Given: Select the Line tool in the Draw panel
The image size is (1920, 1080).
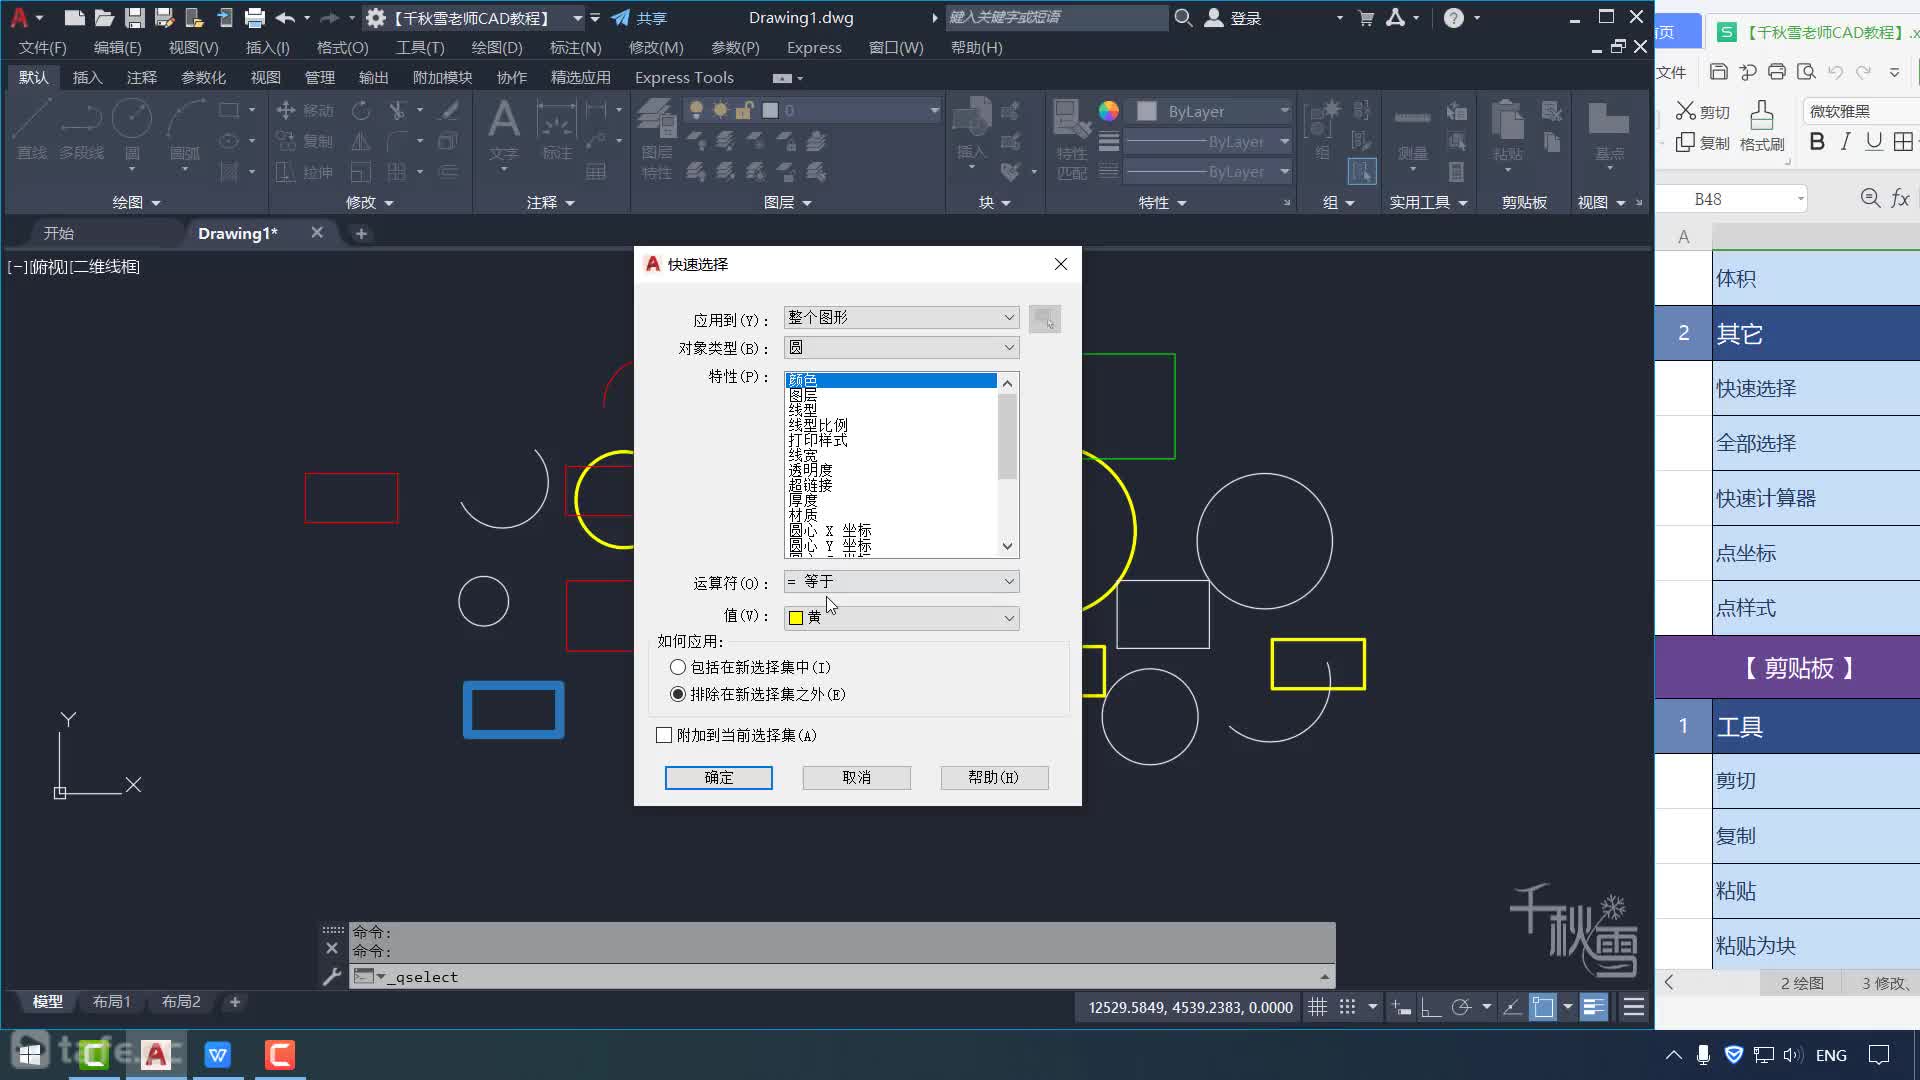Looking at the screenshot, I should (32, 131).
